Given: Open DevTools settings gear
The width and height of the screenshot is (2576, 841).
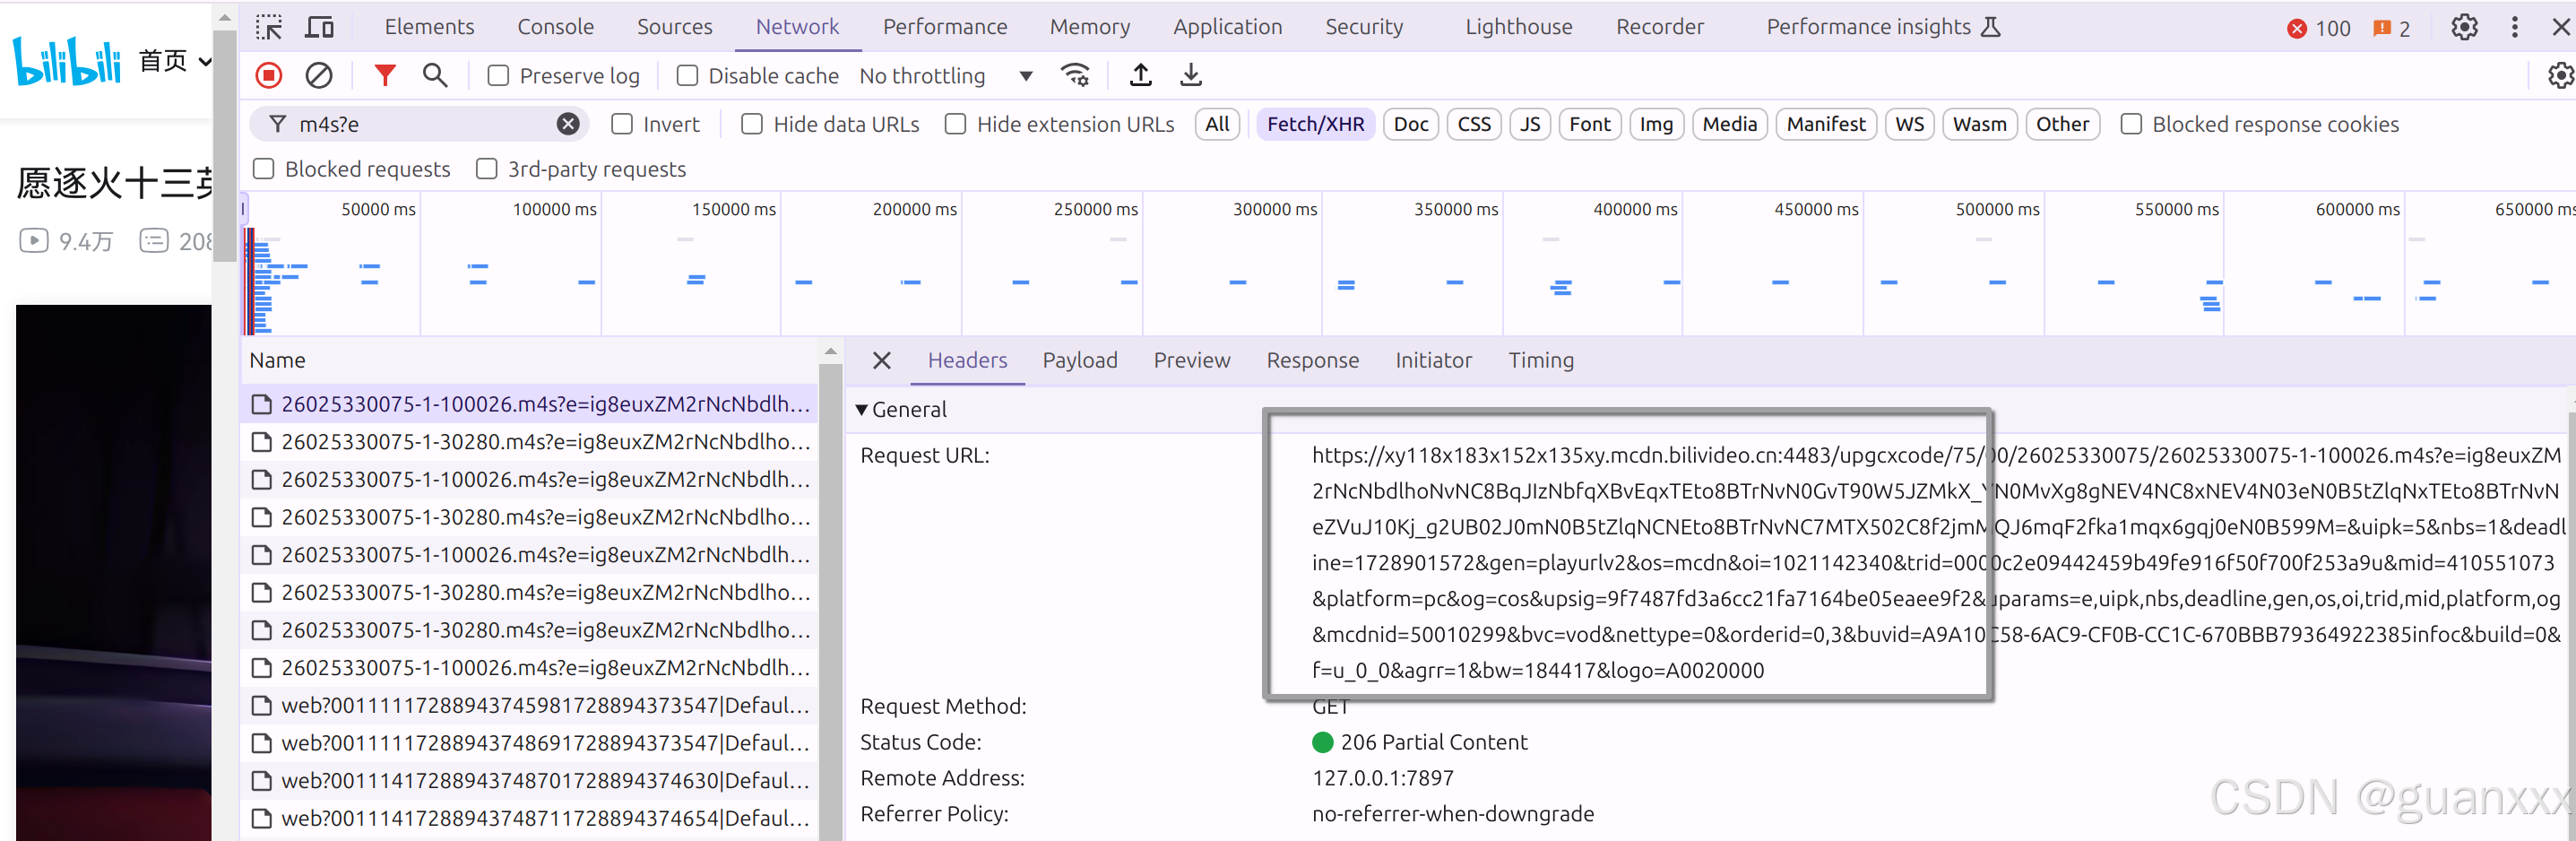Looking at the screenshot, I should pyautogui.click(x=2464, y=27).
